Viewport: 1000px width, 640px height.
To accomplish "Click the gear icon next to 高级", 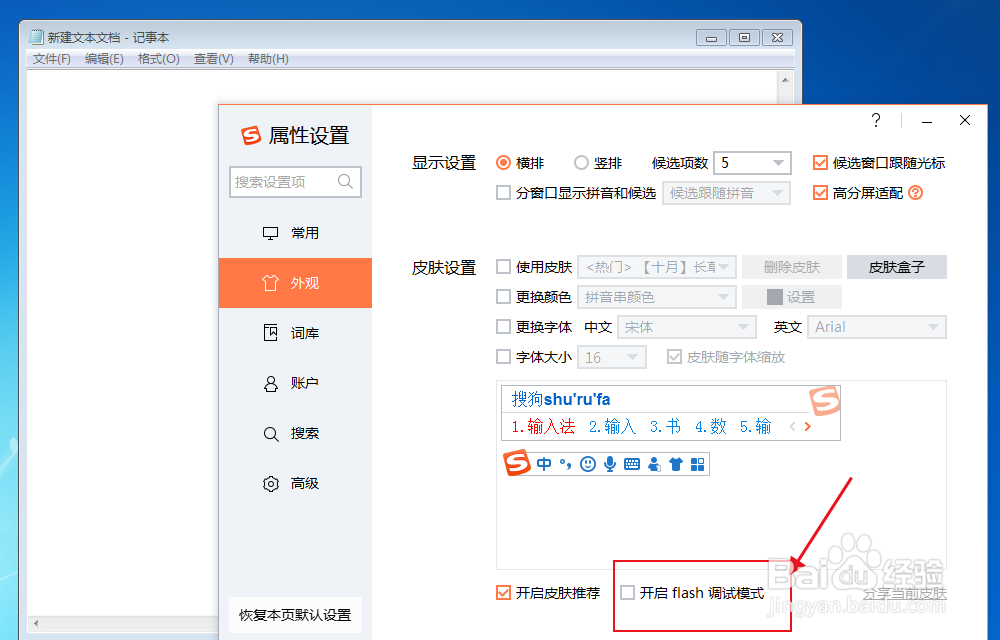I will click(270, 483).
